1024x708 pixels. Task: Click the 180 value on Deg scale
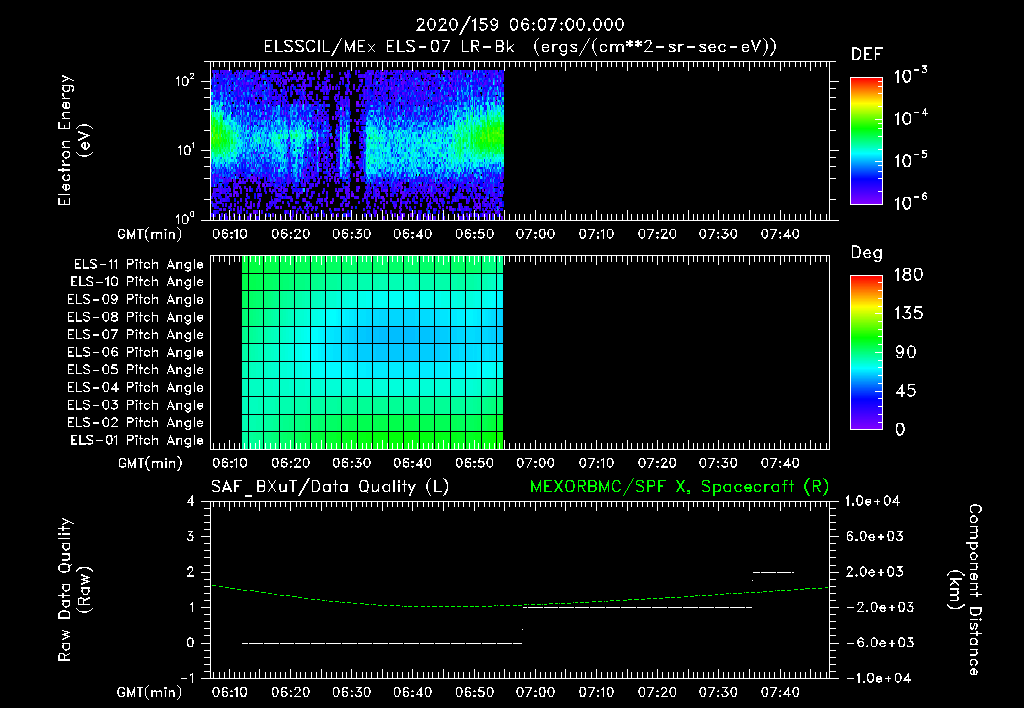pyautogui.click(x=908, y=274)
